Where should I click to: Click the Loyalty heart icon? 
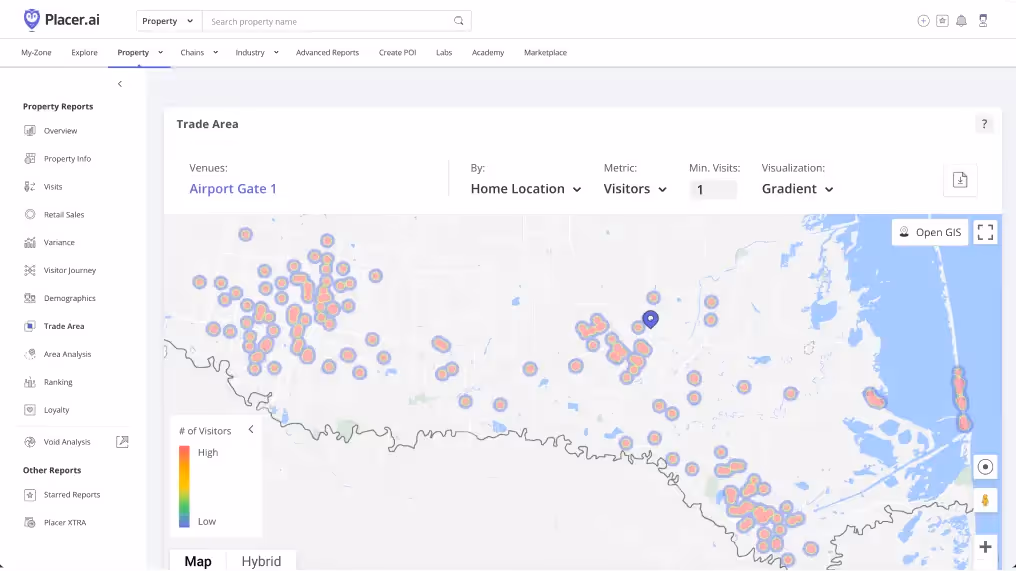click(30, 410)
